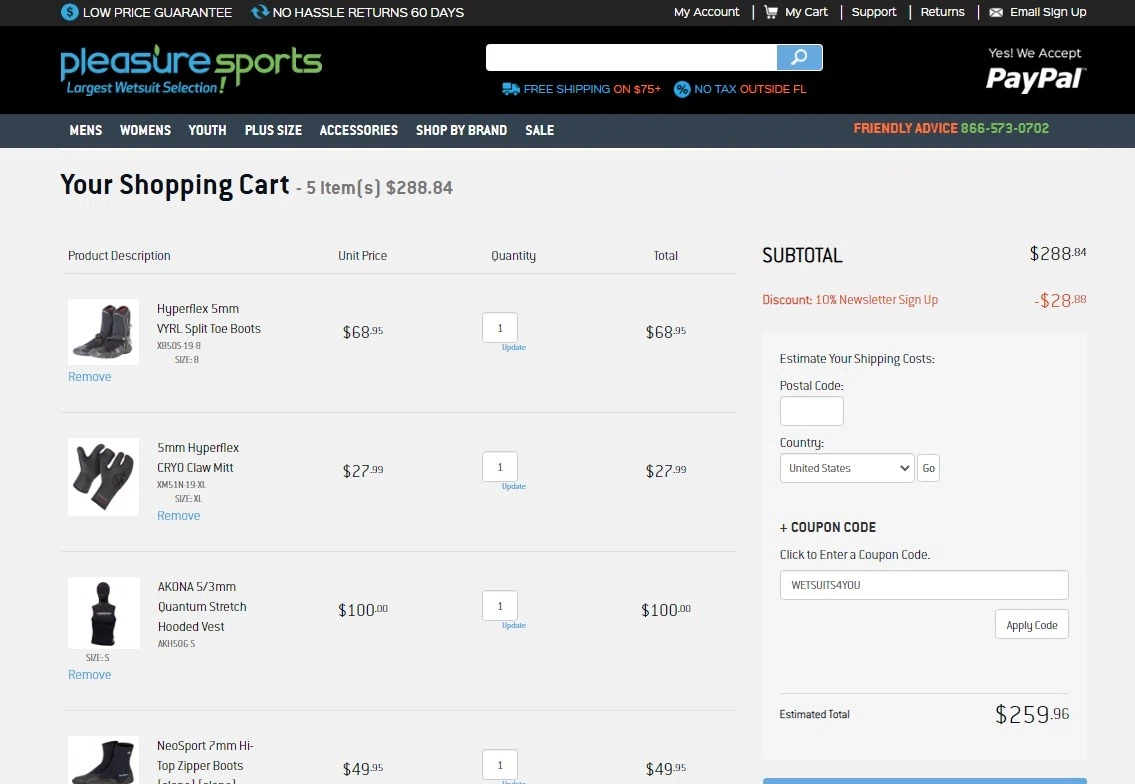
Task: Click the No Tax Outside FL text
Action: click(750, 89)
